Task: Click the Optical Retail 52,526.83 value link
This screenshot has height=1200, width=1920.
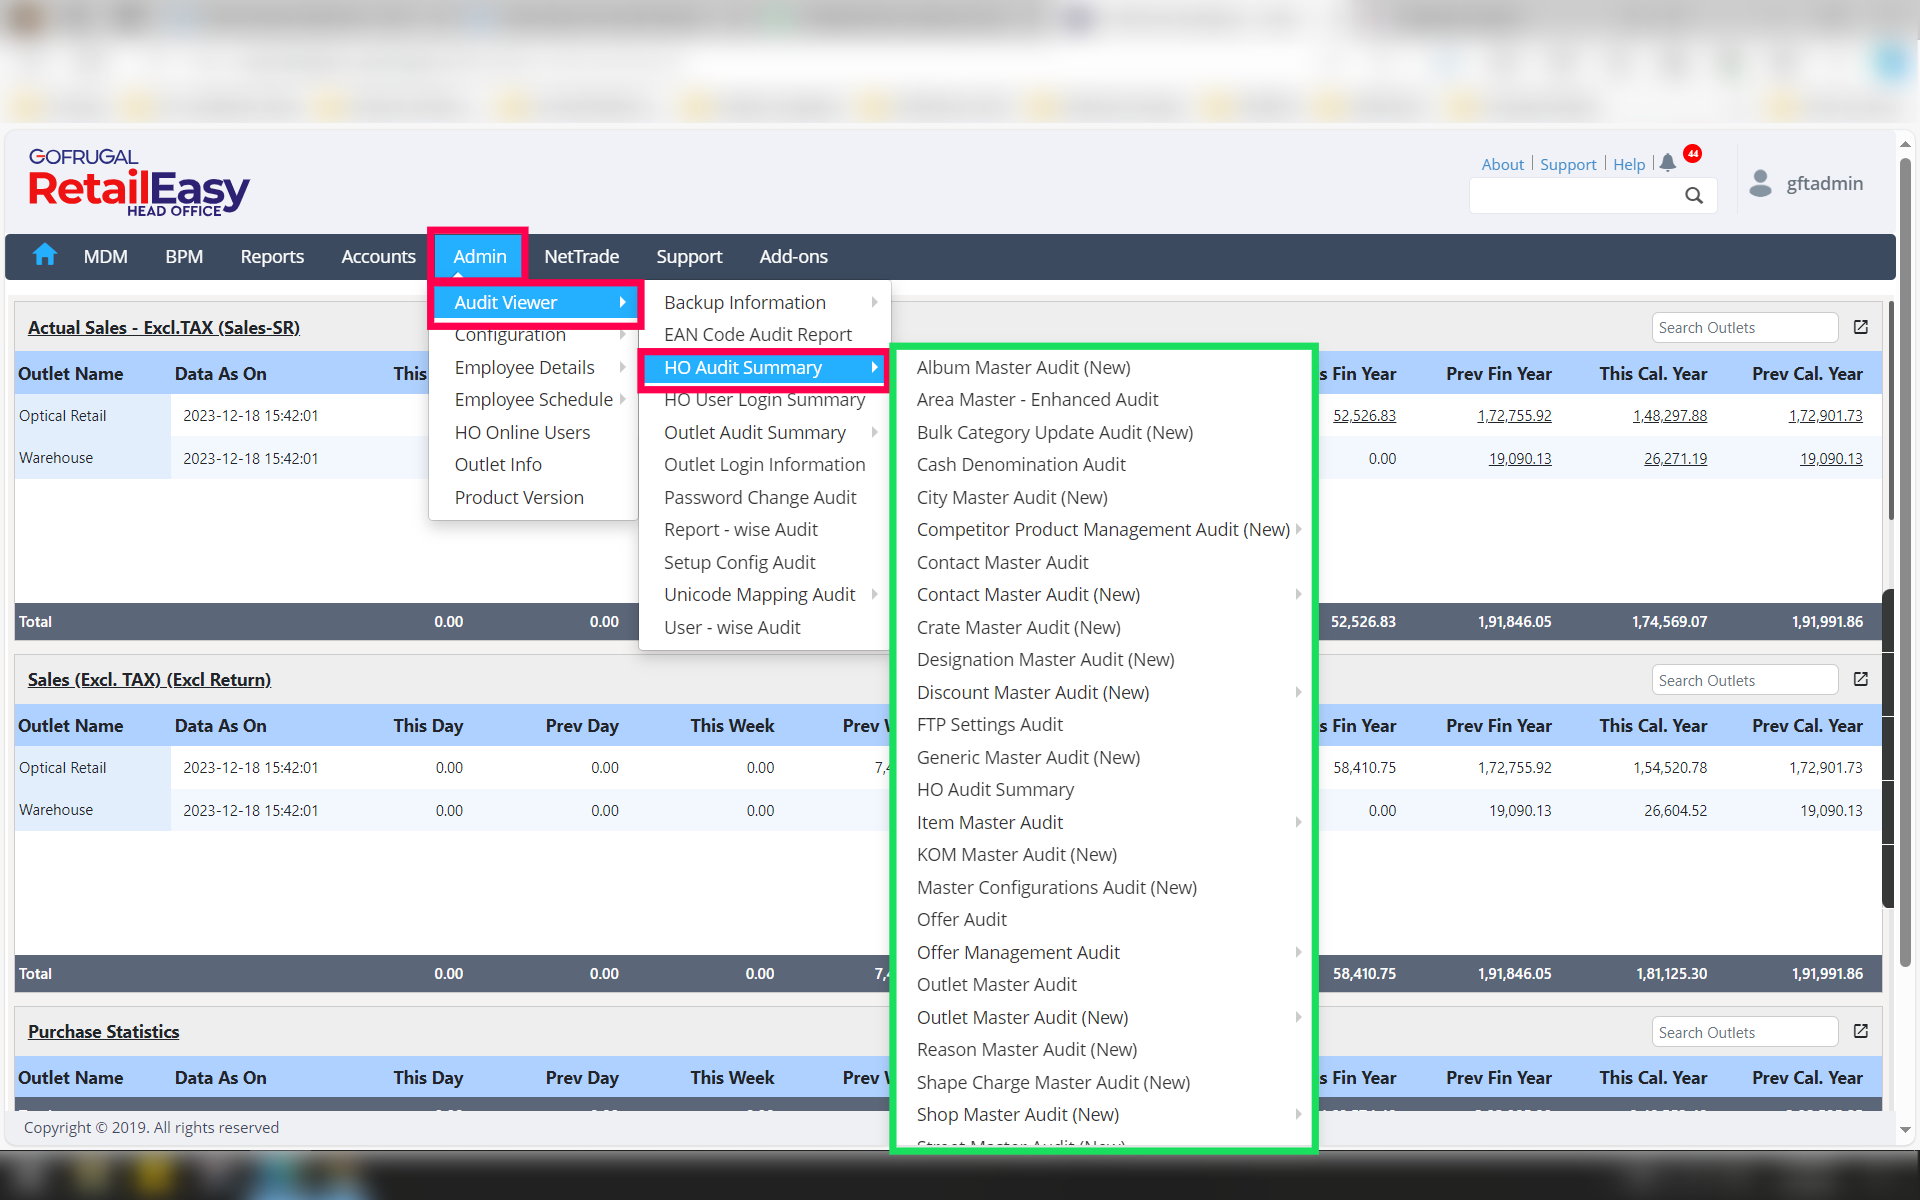Action: (x=1363, y=415)
